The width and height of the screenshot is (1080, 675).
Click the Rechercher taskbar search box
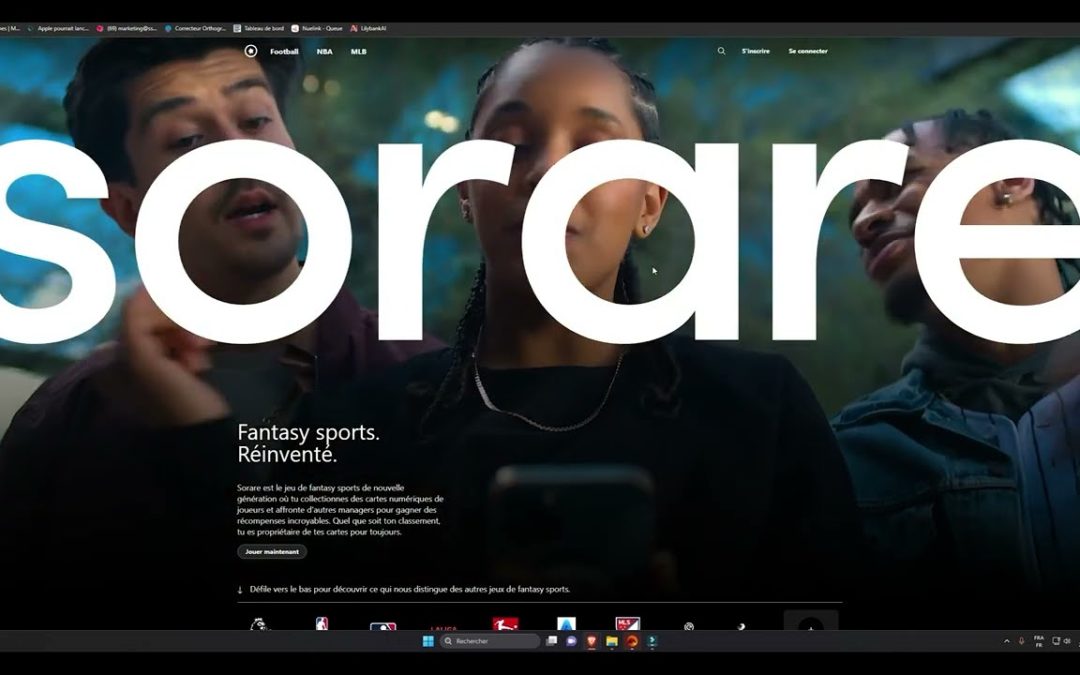click(x=490, y=641)
